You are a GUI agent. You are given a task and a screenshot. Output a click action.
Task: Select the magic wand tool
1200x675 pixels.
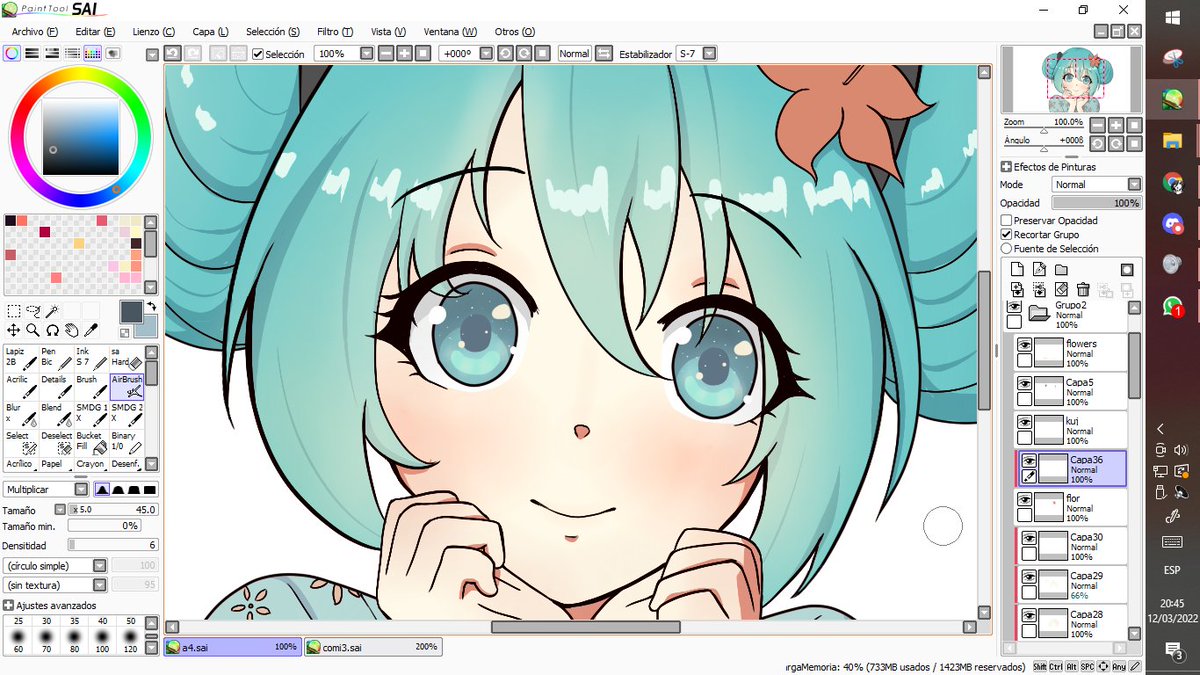[52, 312]
